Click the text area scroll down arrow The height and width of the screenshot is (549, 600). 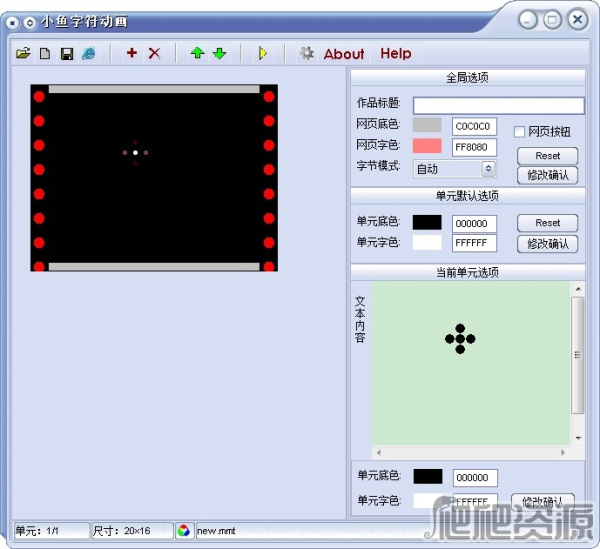click(578, 438)
